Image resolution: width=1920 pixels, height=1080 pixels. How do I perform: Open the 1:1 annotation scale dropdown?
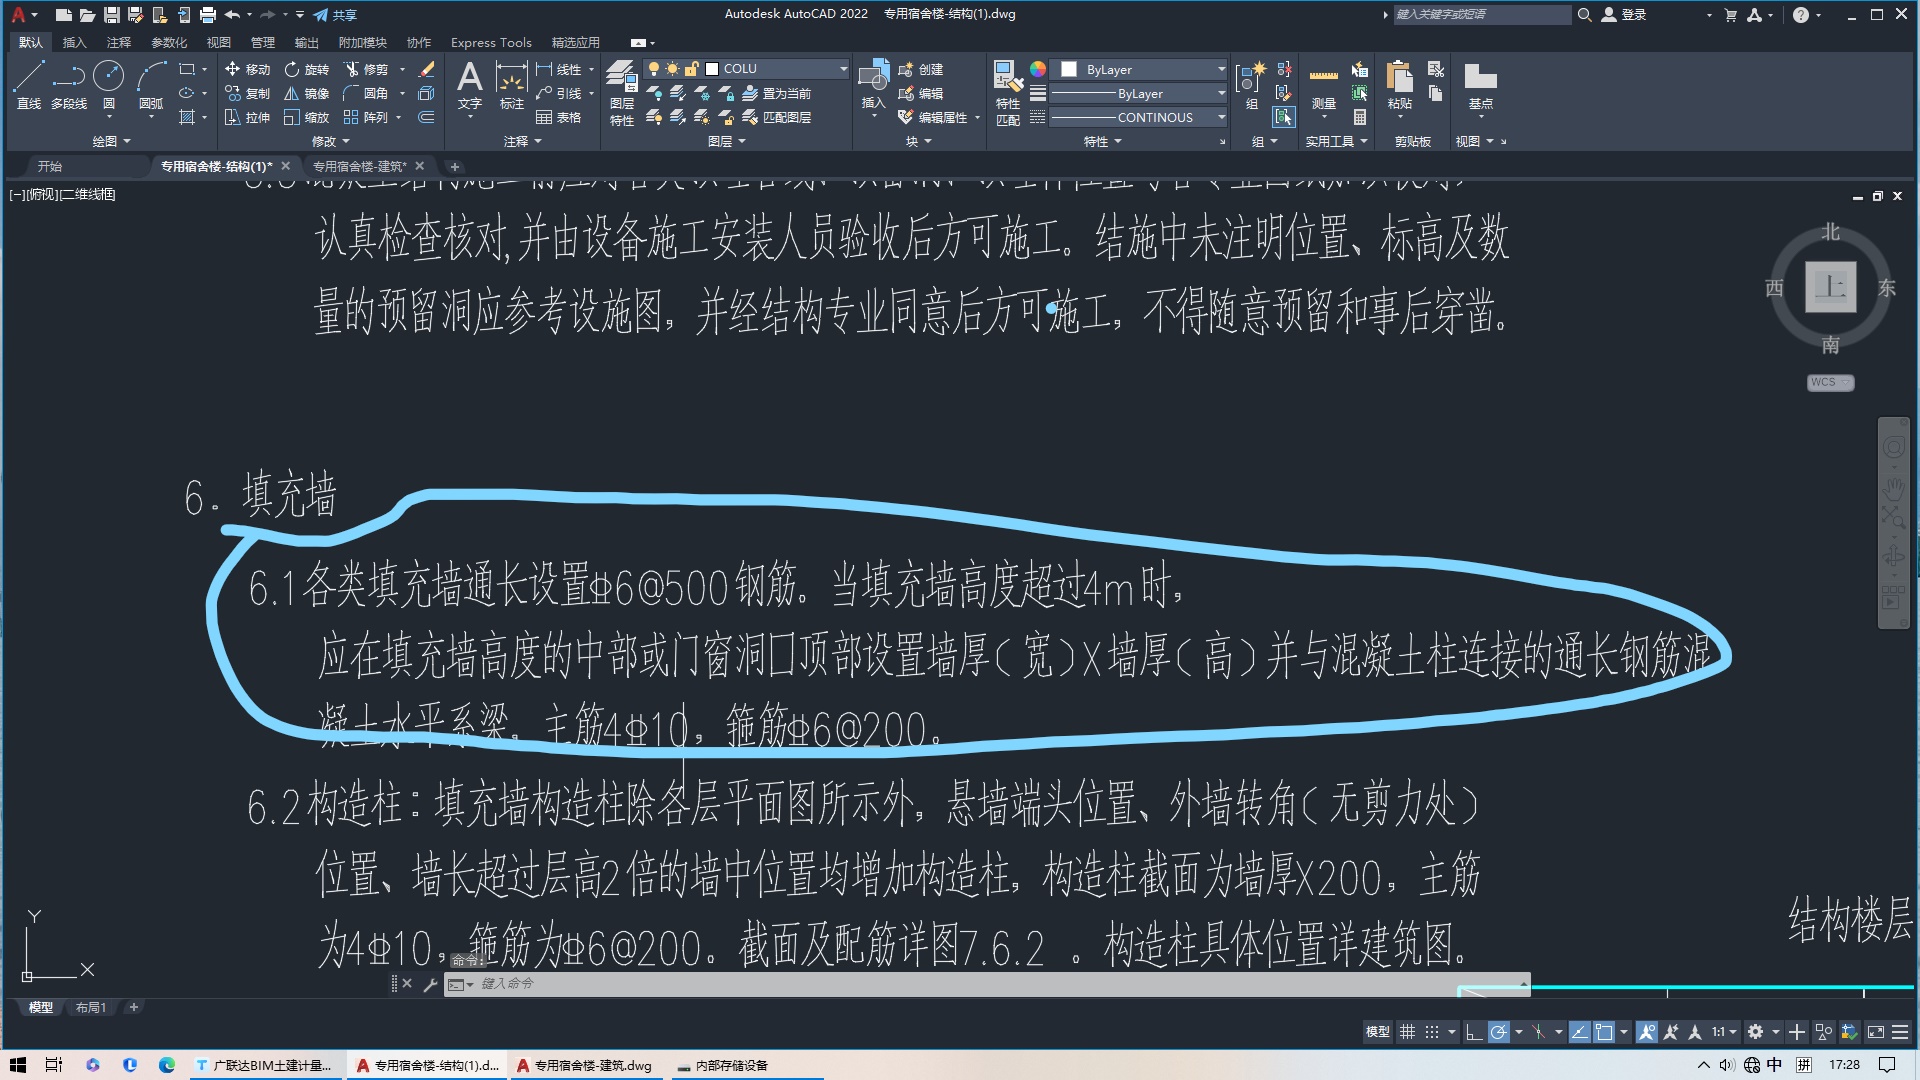click(1724, 1032)
